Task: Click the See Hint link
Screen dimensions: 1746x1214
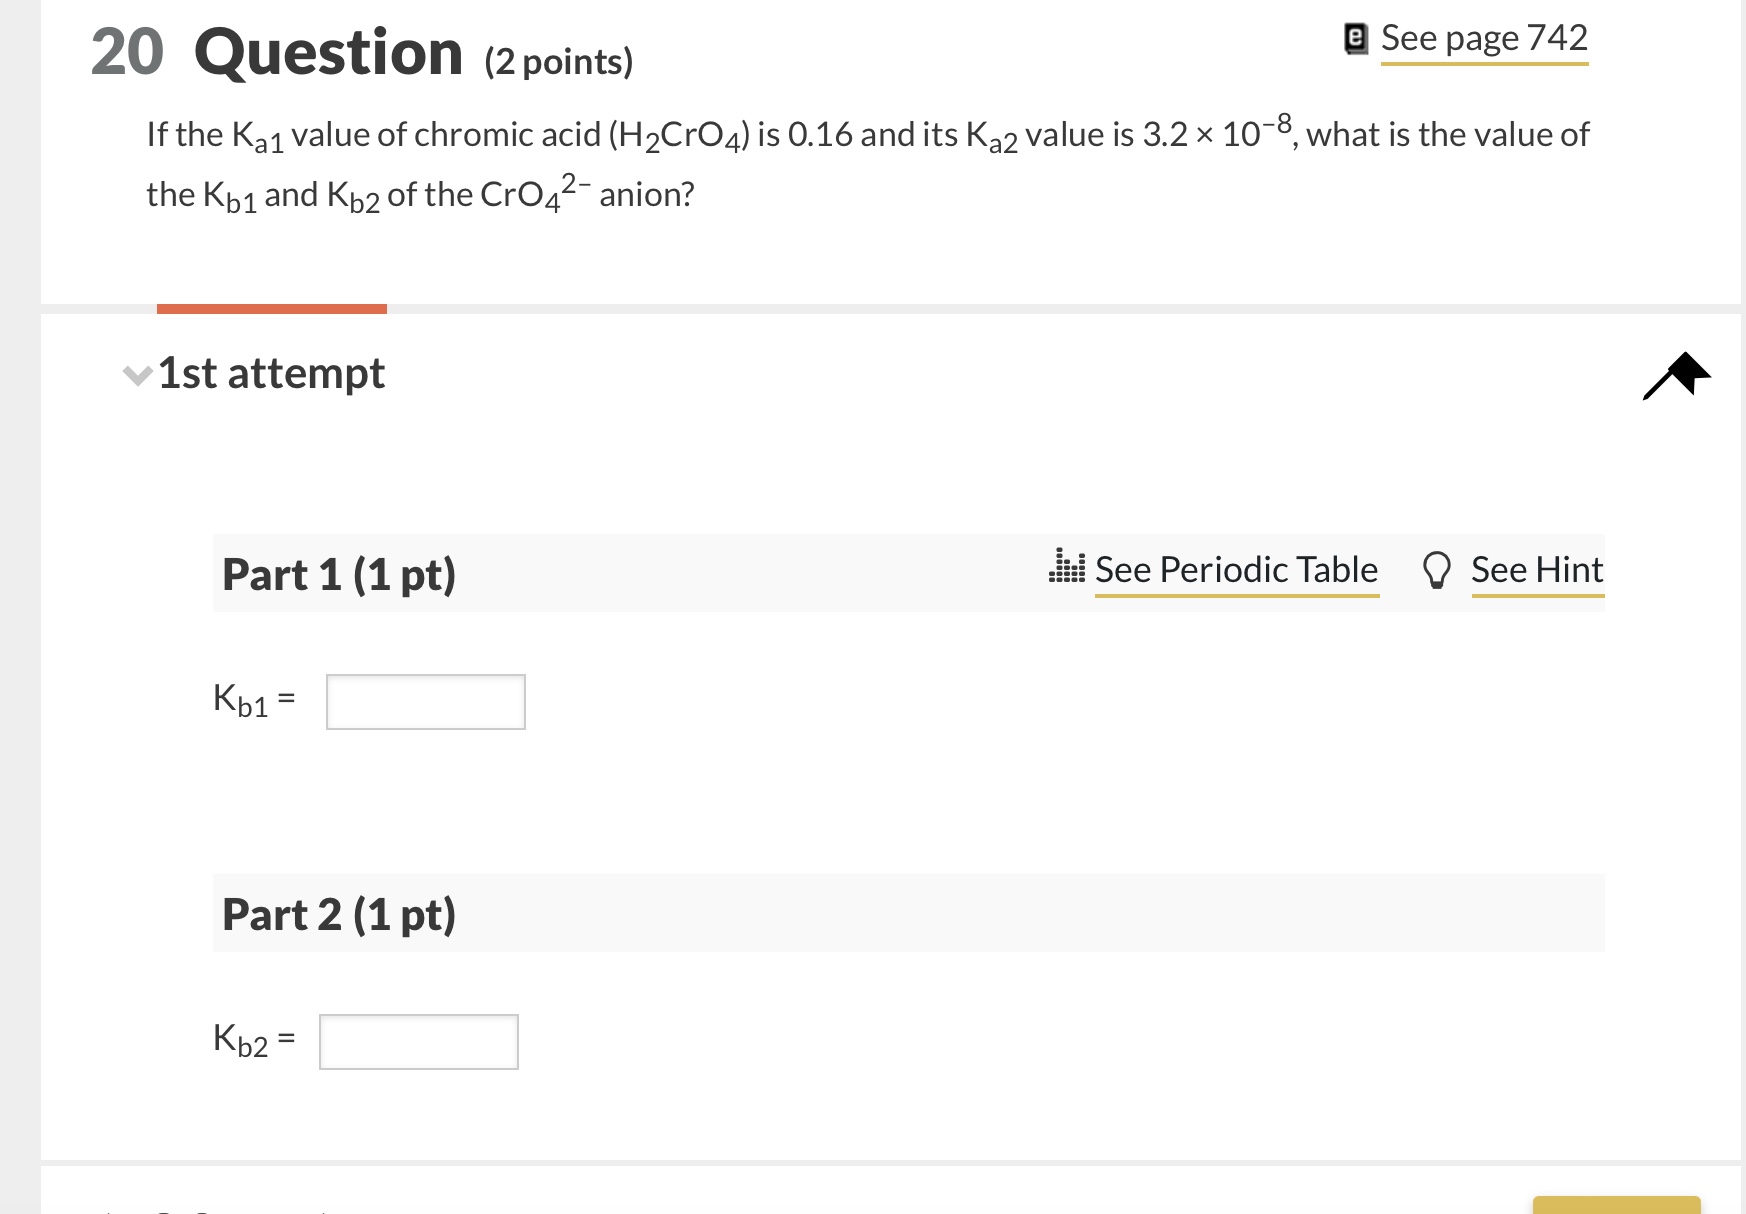Action: click(x=1537, y=570)
